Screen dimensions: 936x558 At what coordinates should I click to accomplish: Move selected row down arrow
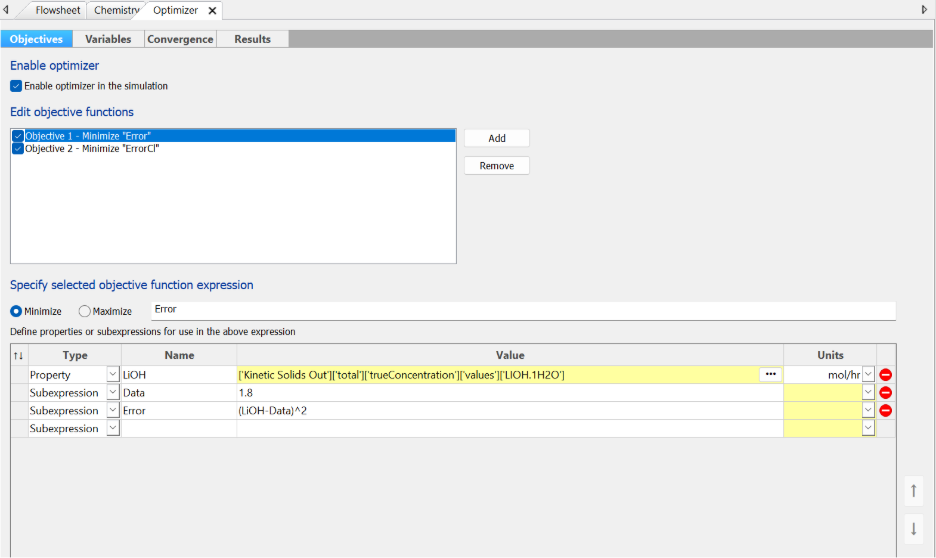click(913, 529)
